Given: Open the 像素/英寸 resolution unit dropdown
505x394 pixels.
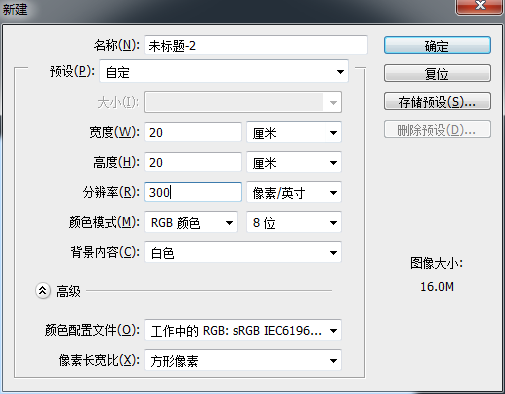Looking at the screenshot, I should [x=294, y=192].
